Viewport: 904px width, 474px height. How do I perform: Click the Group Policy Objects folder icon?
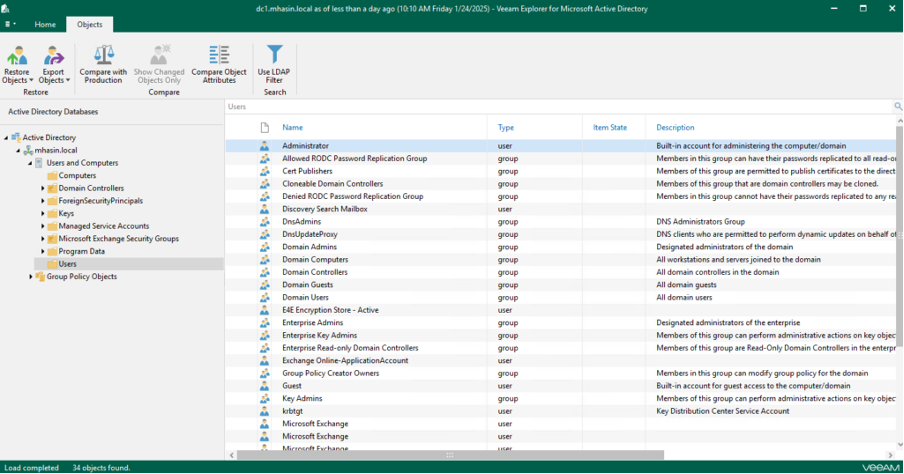[40, 276]
